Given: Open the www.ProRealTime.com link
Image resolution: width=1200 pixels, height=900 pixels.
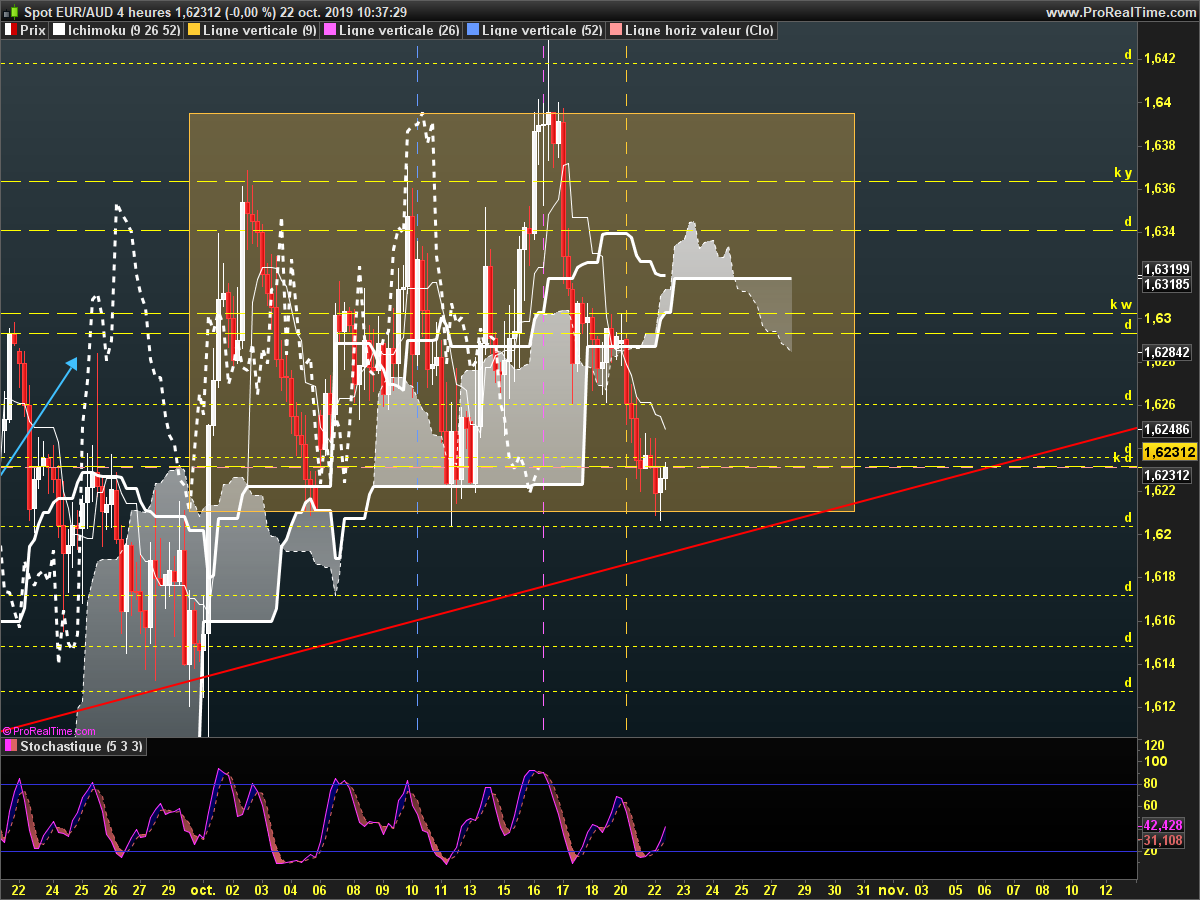Looking at the screenshot, I should [1119, 12].
